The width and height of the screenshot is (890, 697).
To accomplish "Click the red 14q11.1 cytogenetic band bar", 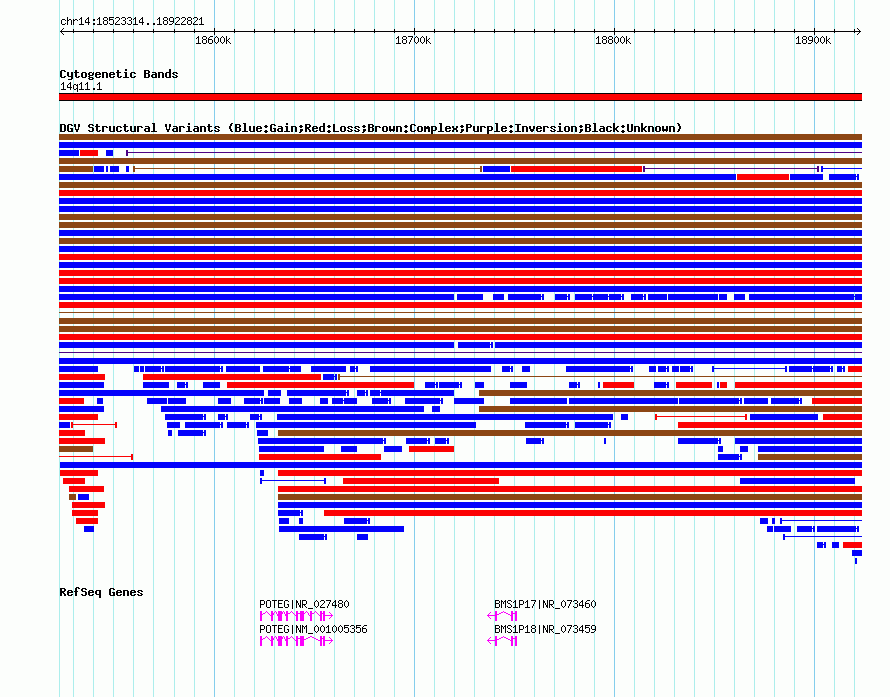I will click(x=460, y=97).
